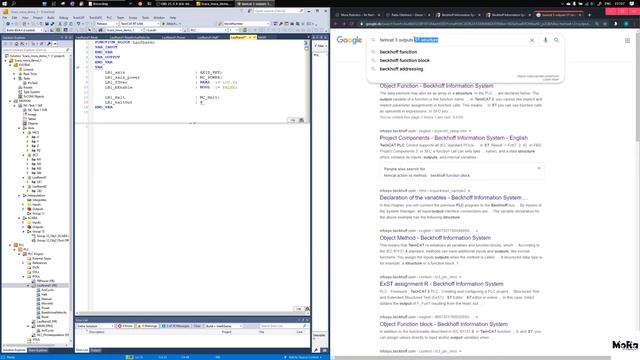This screenshot has width=640, height=360.
Task: Pin the Solution Explorer panel
Action: pos(66,38)
